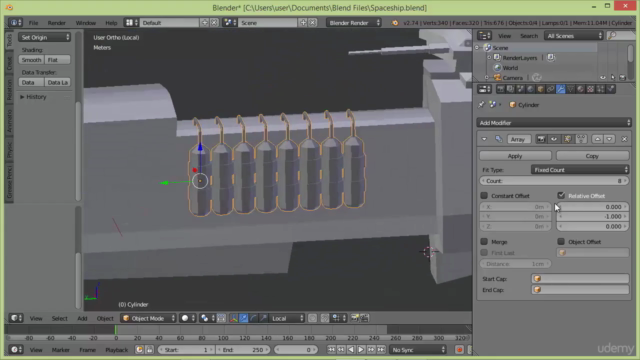The height and width of the screenshot is (360, 640).
Task: Open the timeline Marker menu
Action: coord(60,350)
